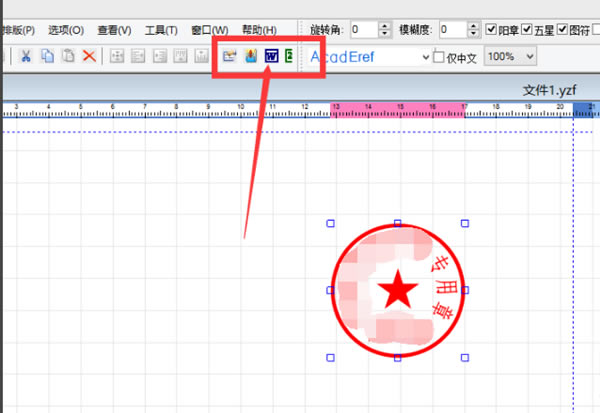This screenshot has height=413, width=600.
Task: Open the 查看(V) menu
Action: point(114,30)
